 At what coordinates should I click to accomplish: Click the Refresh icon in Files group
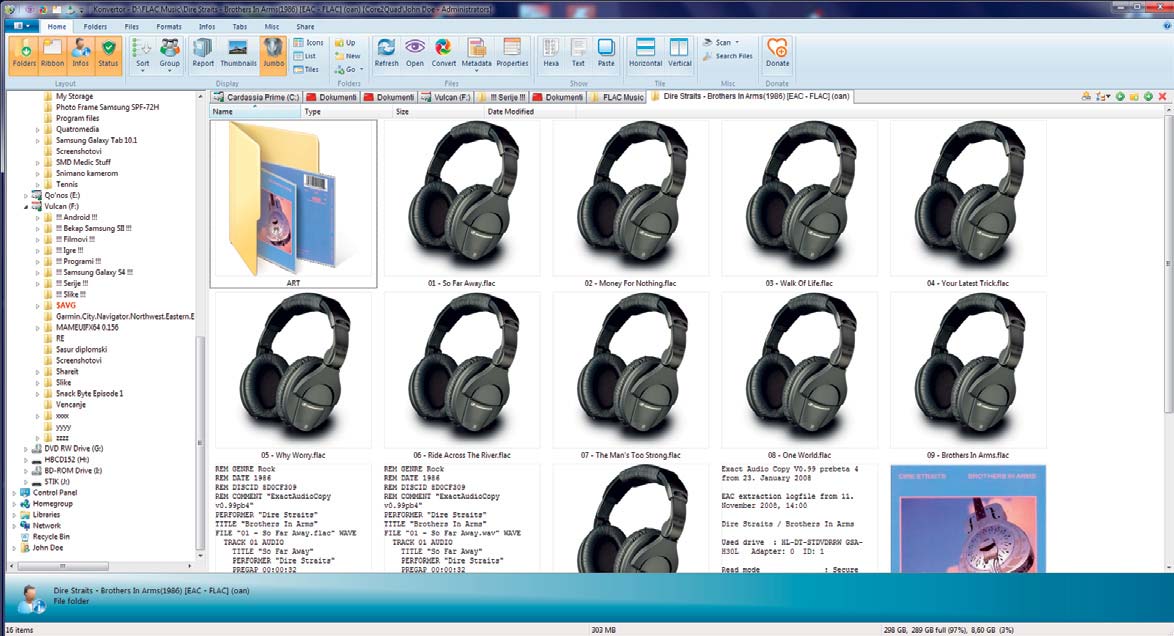click(386, 55)
